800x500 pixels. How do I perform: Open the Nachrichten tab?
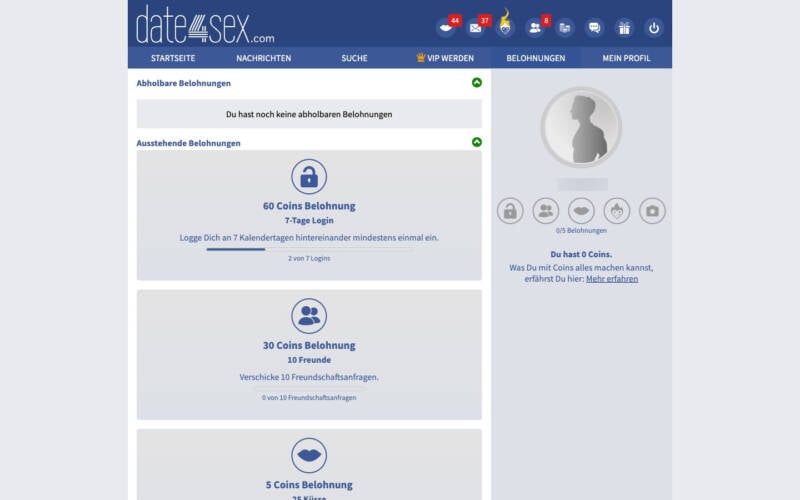click(x=264, y=58)
